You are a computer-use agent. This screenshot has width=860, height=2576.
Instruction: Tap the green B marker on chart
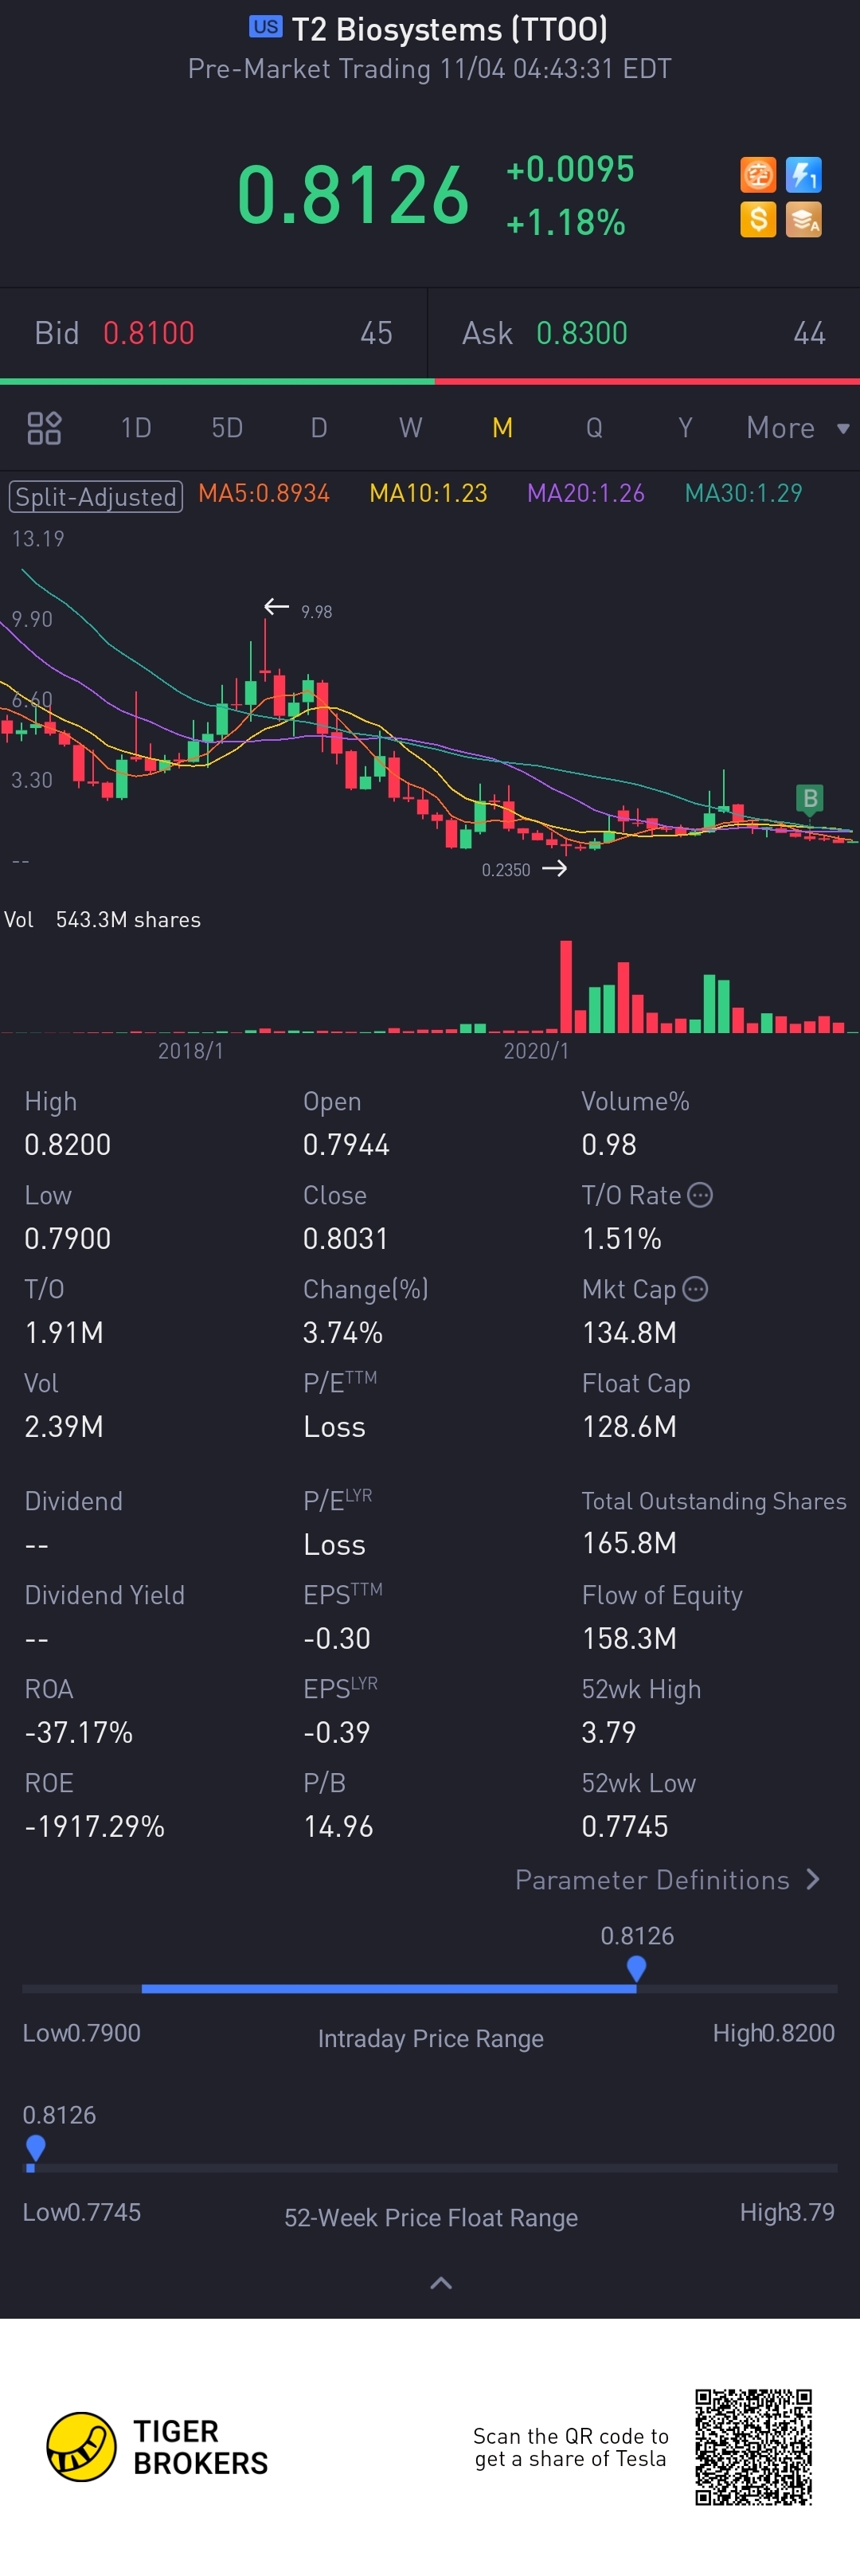click(x=810, y=798)
